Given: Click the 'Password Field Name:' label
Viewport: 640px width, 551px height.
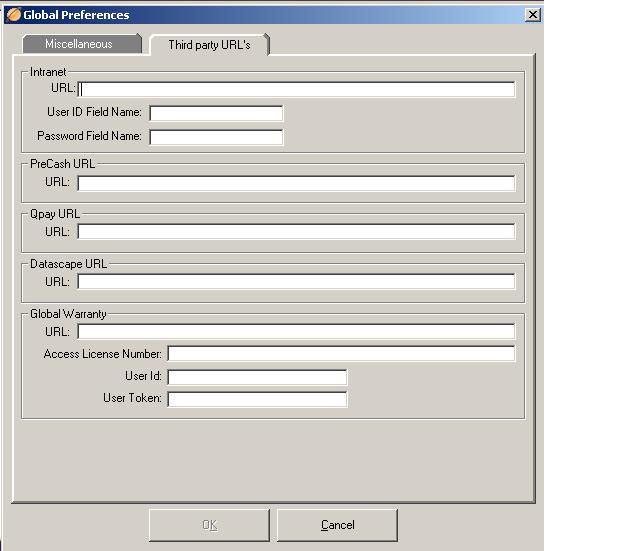Looking at the screenshot, I should (89, 136).
